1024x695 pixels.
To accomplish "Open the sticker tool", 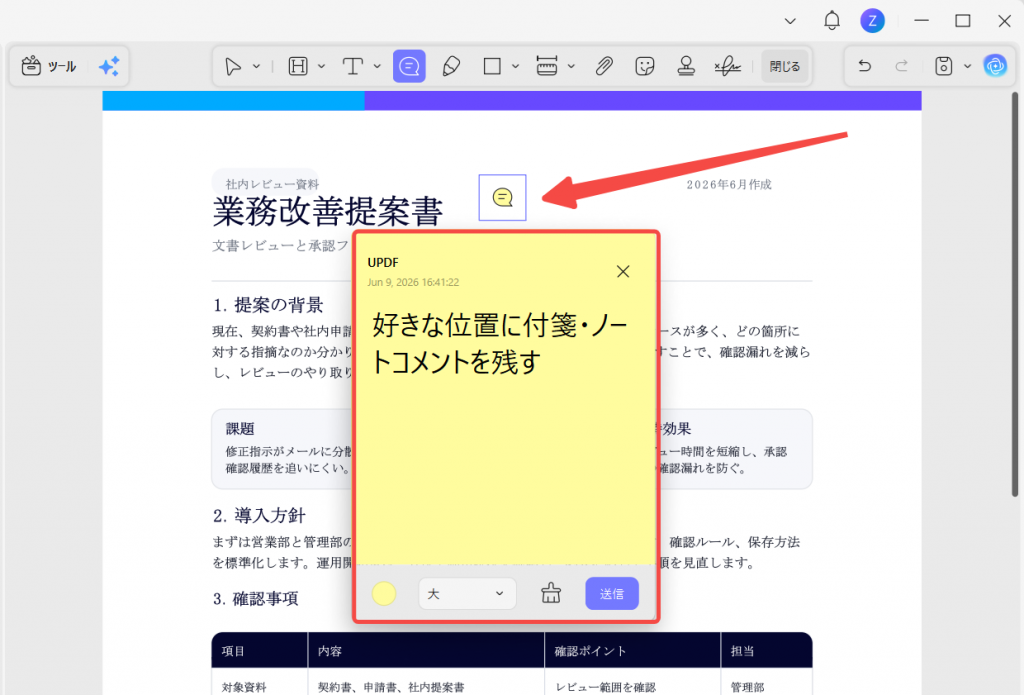I will 645,67.
